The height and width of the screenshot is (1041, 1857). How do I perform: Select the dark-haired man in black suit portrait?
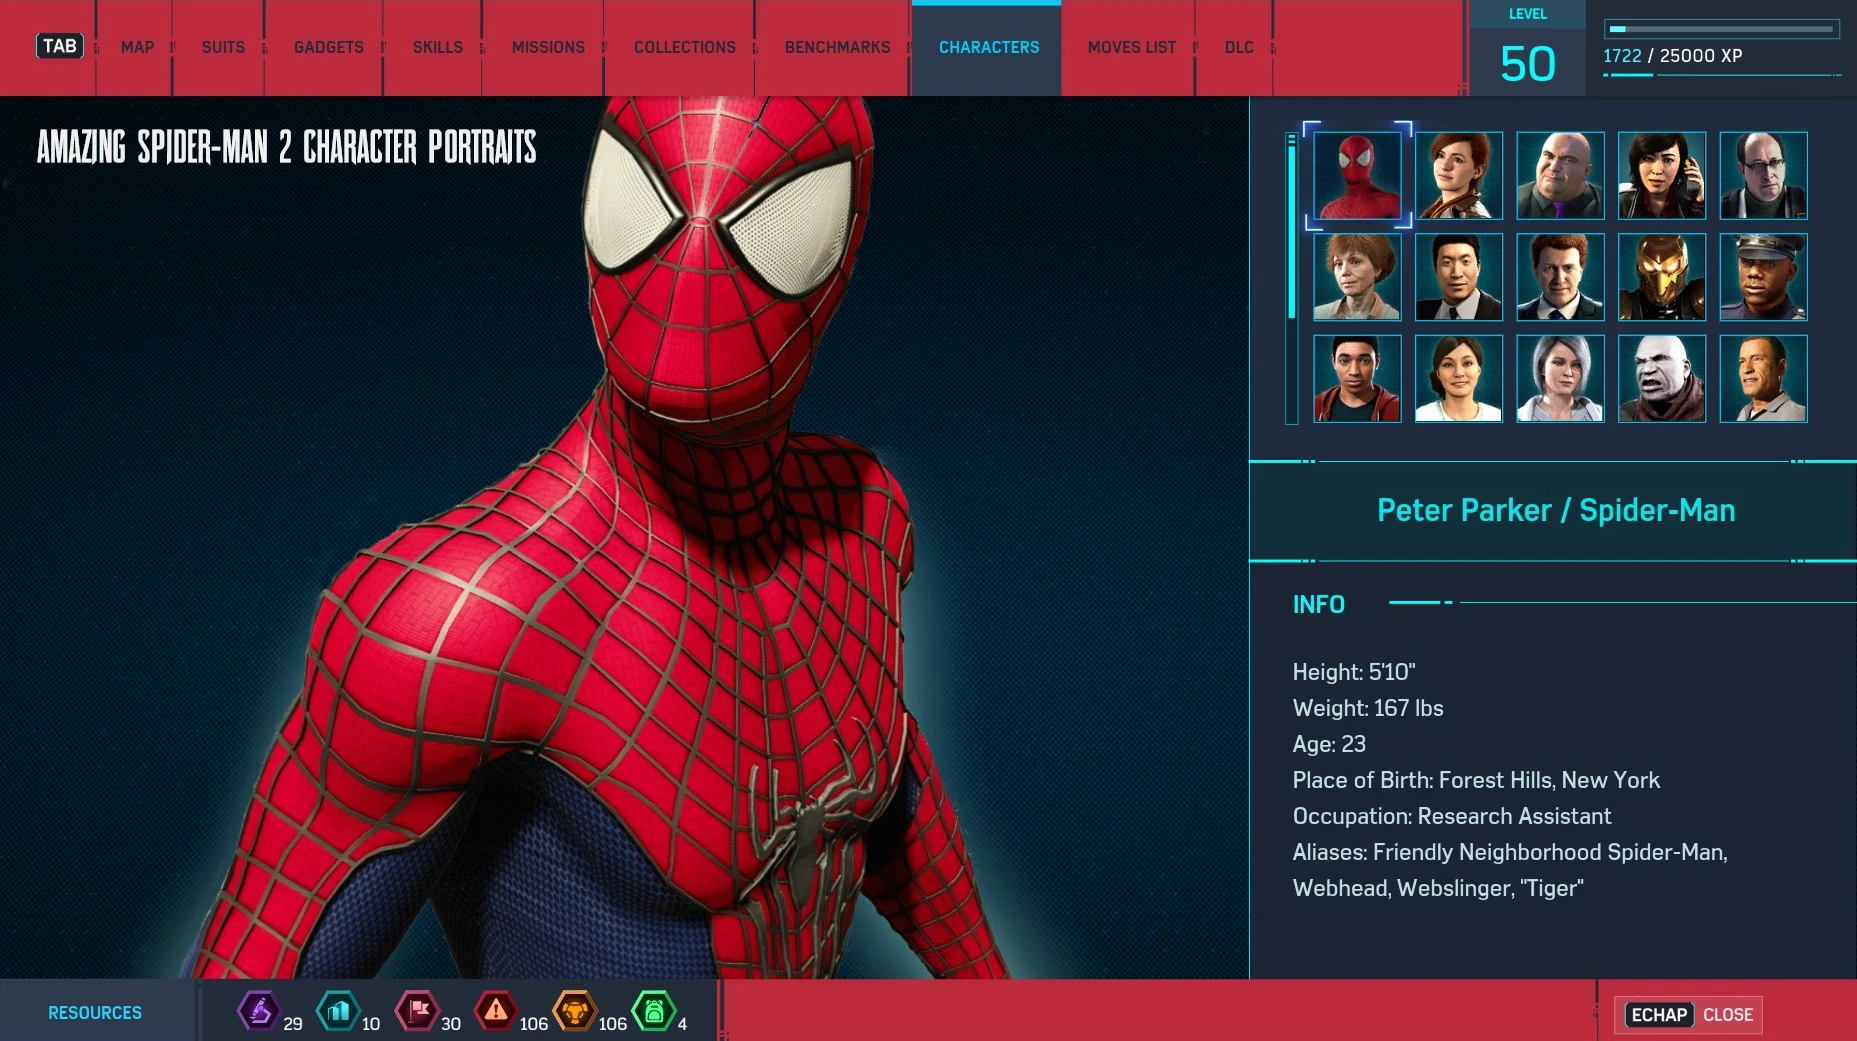[1459, 277]
